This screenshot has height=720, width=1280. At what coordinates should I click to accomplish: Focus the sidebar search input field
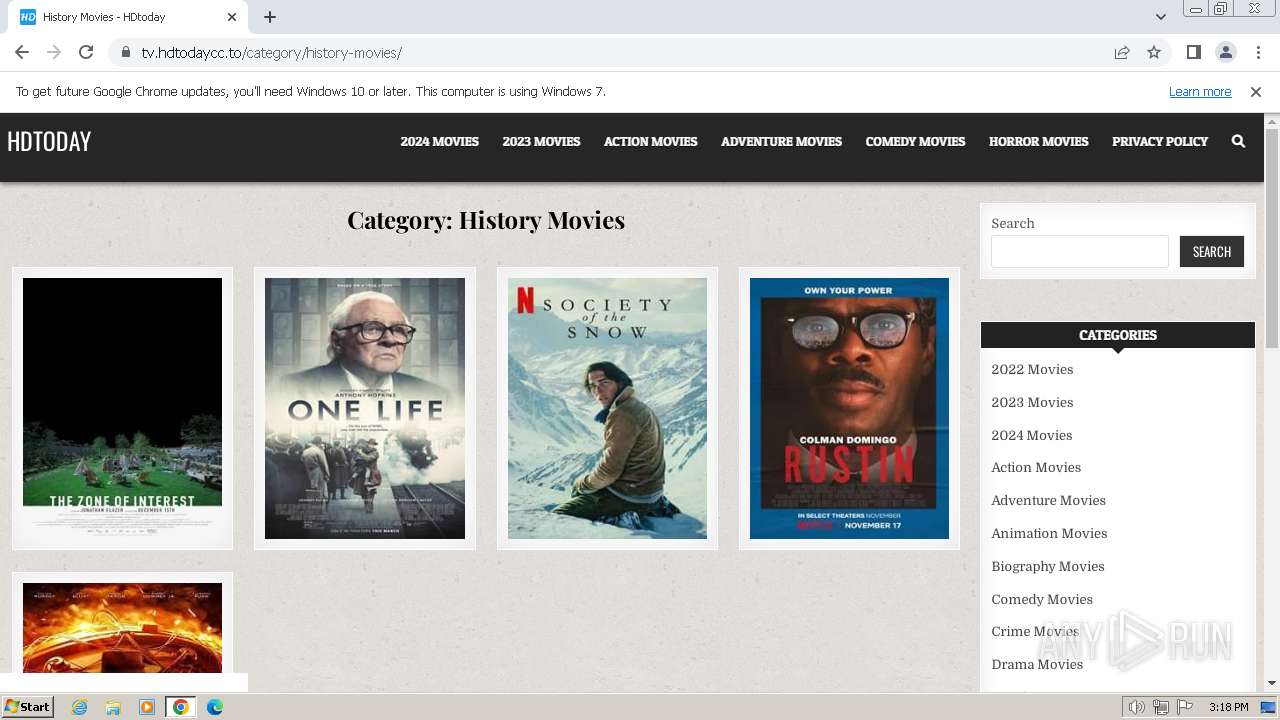pos(1080,251)
